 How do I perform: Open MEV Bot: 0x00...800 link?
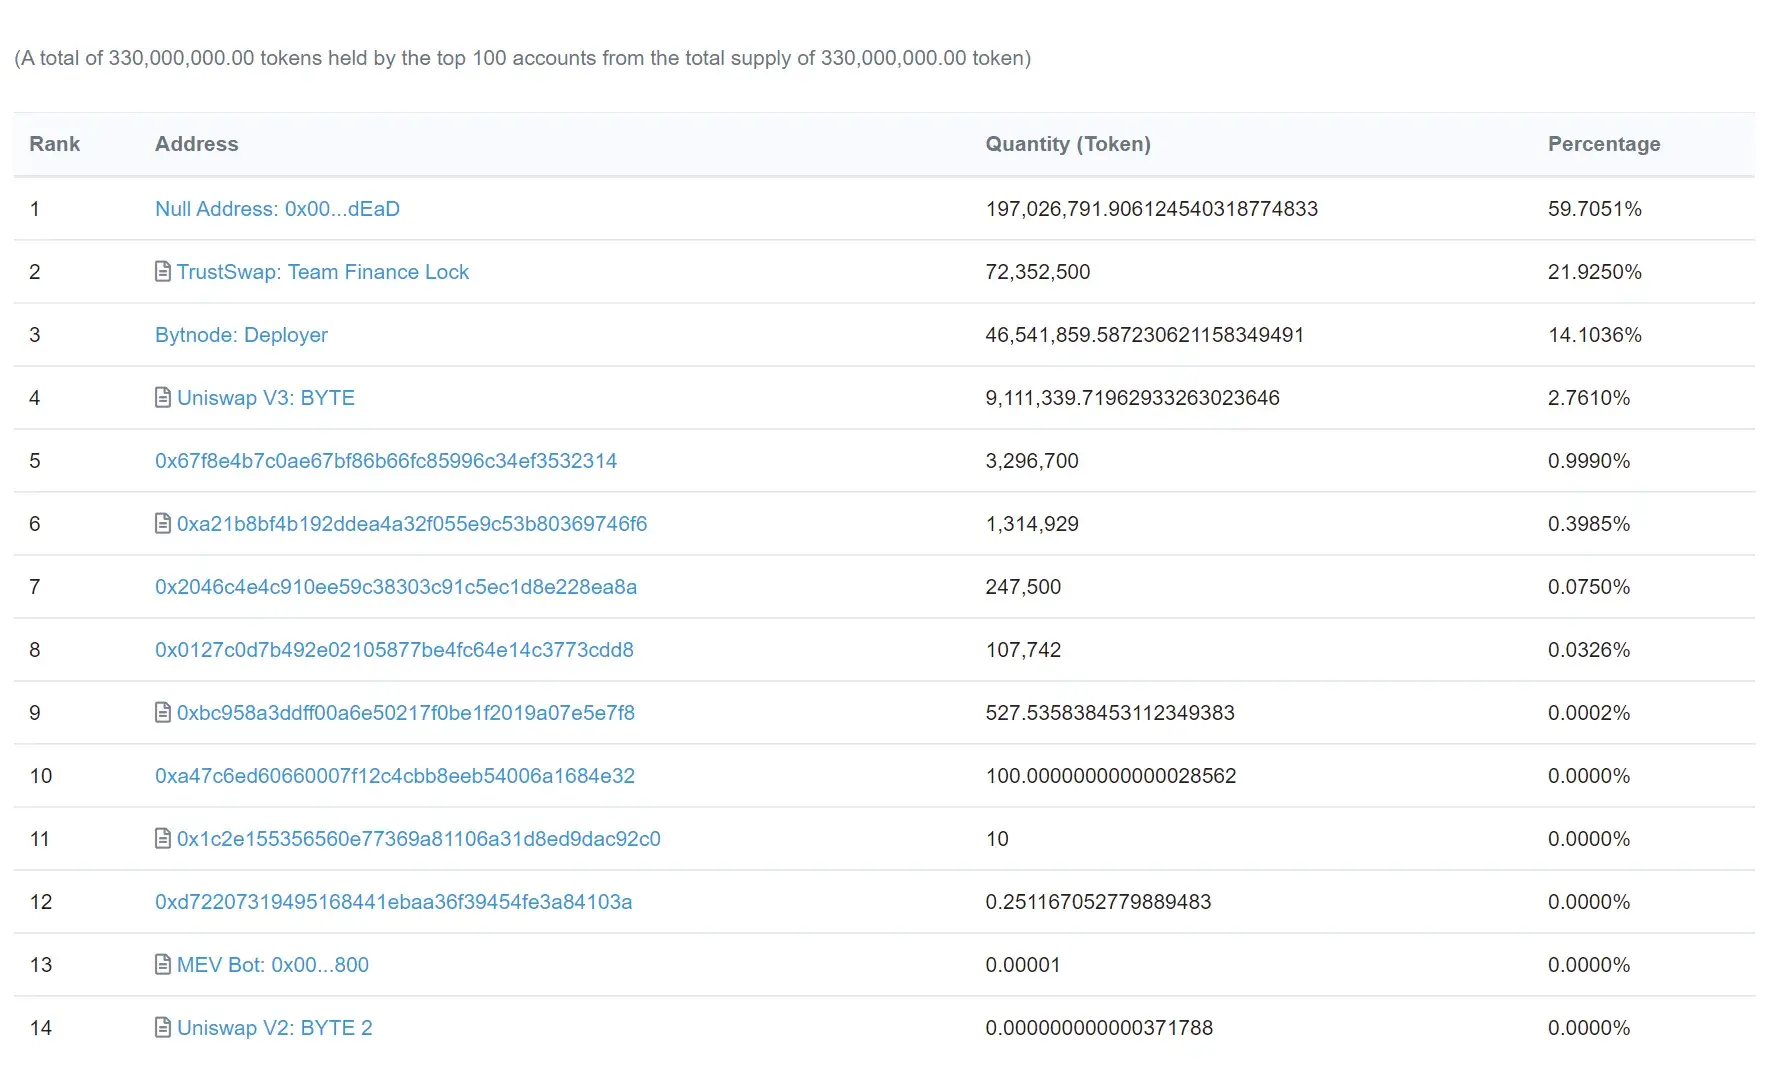(x=273, y=965)
